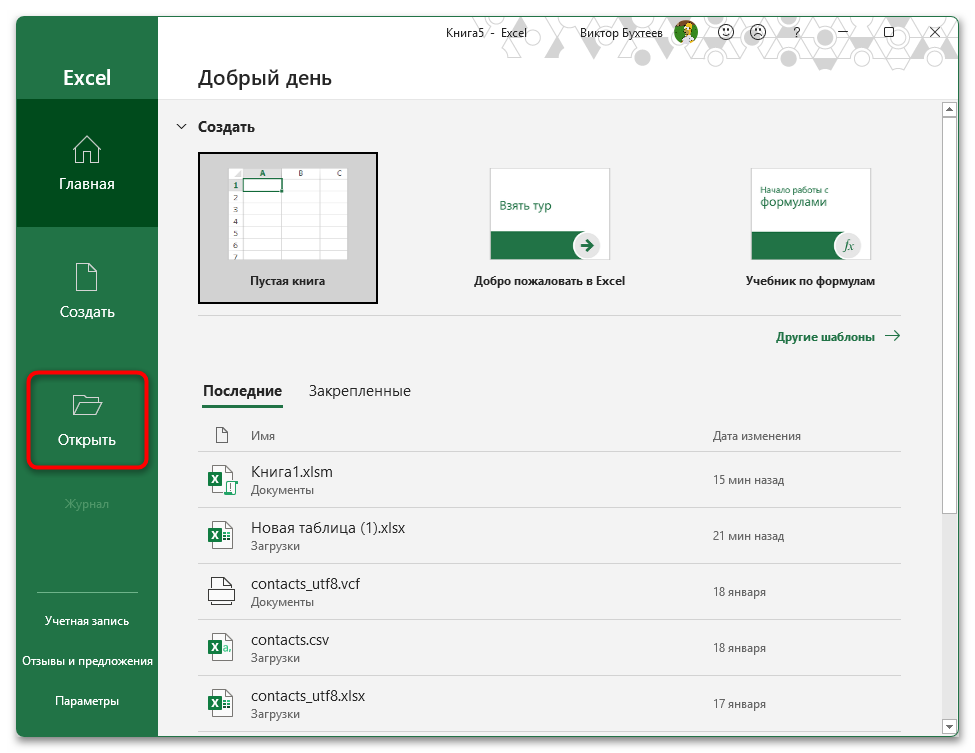Switch to the Закрепленные tab
Viewport: 975px width, 753px height.
click(x=359, y=391)
